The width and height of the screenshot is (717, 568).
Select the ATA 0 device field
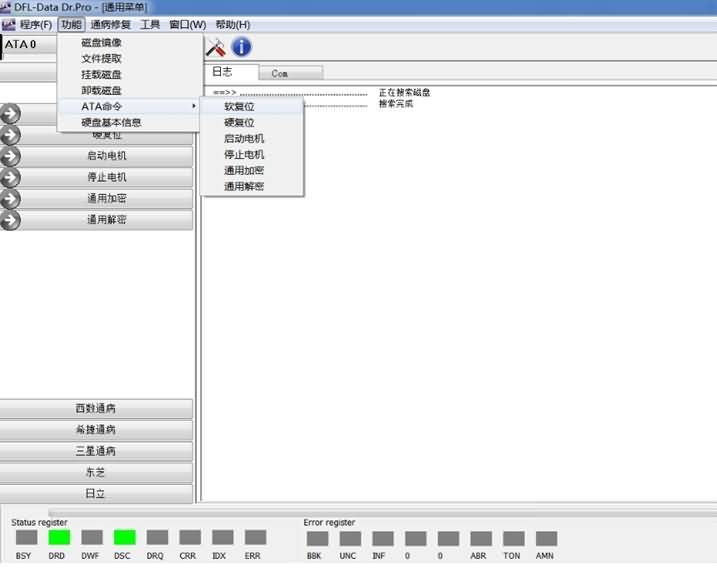[x=28, y=45]
